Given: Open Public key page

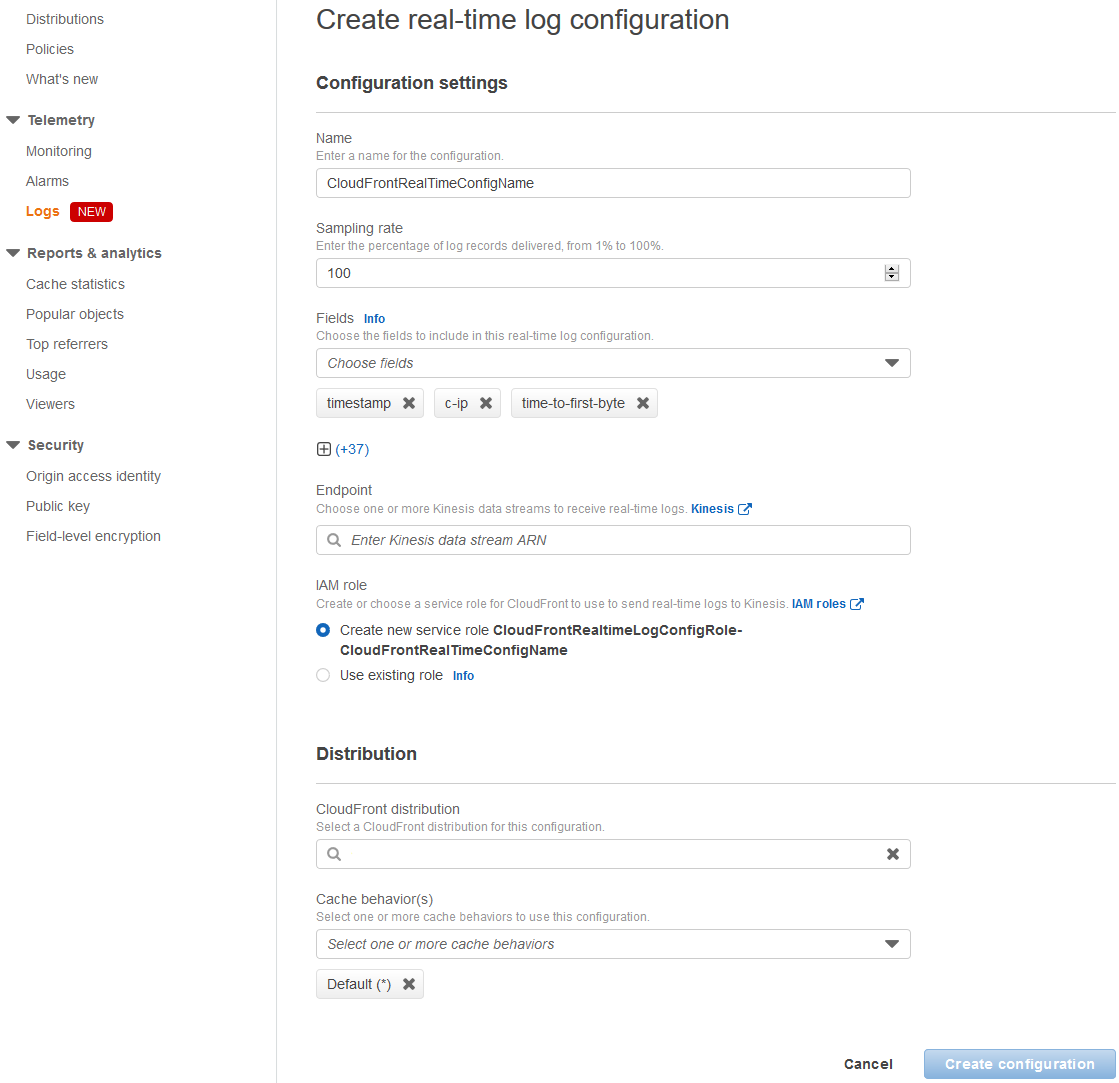Looking at the screenshot, I should pyautogui.click(x=58, y=506).
